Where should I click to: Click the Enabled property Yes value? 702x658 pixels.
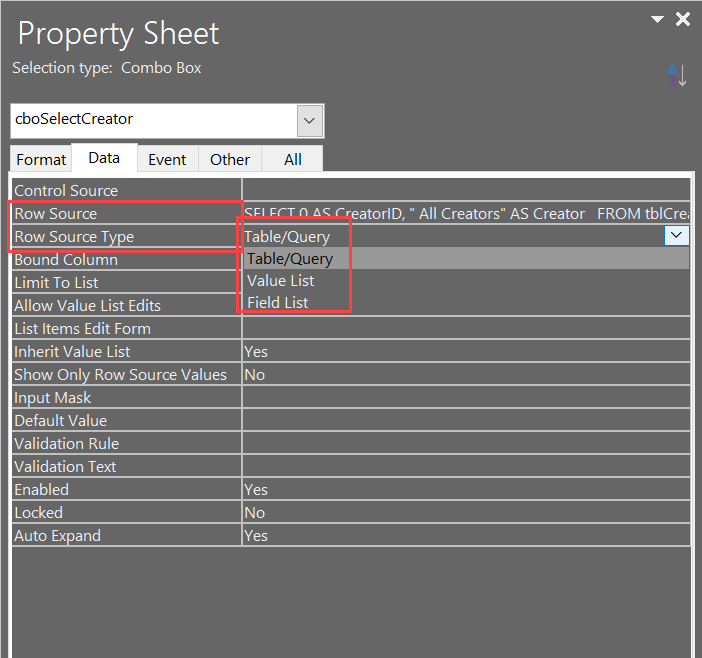465,489
